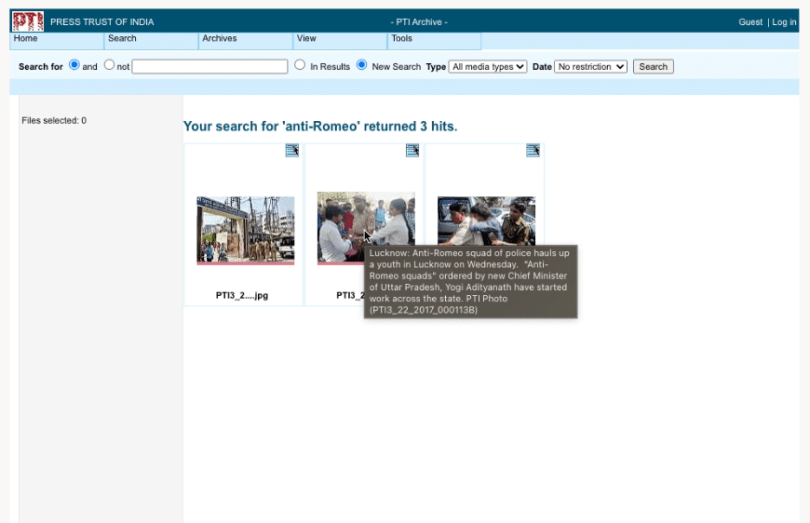This screenshot has width=810, height=523.
Task: Choose the 'In Results' search option
Action: (300, 66)
